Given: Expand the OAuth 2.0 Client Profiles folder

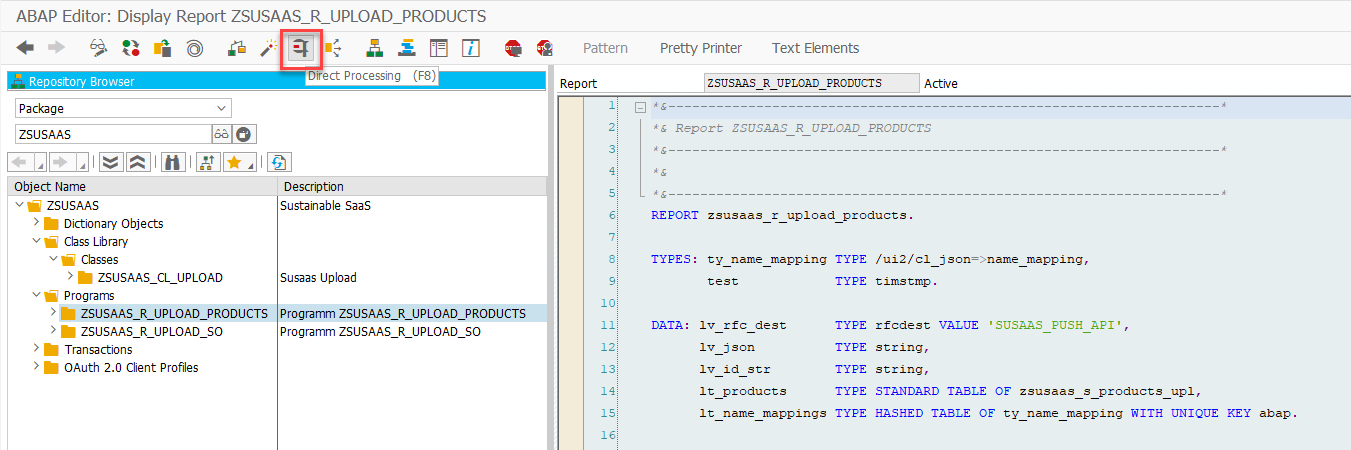Looking at the screenshot, I should 37,367.
